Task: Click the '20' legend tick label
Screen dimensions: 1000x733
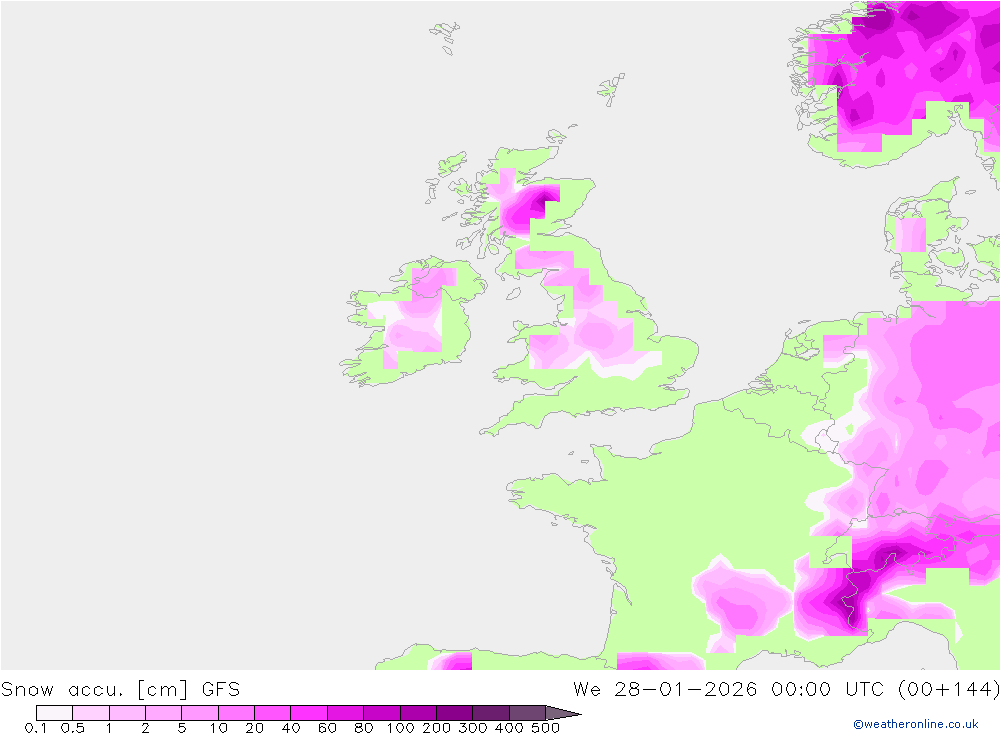Action: (x=254, y=728)
